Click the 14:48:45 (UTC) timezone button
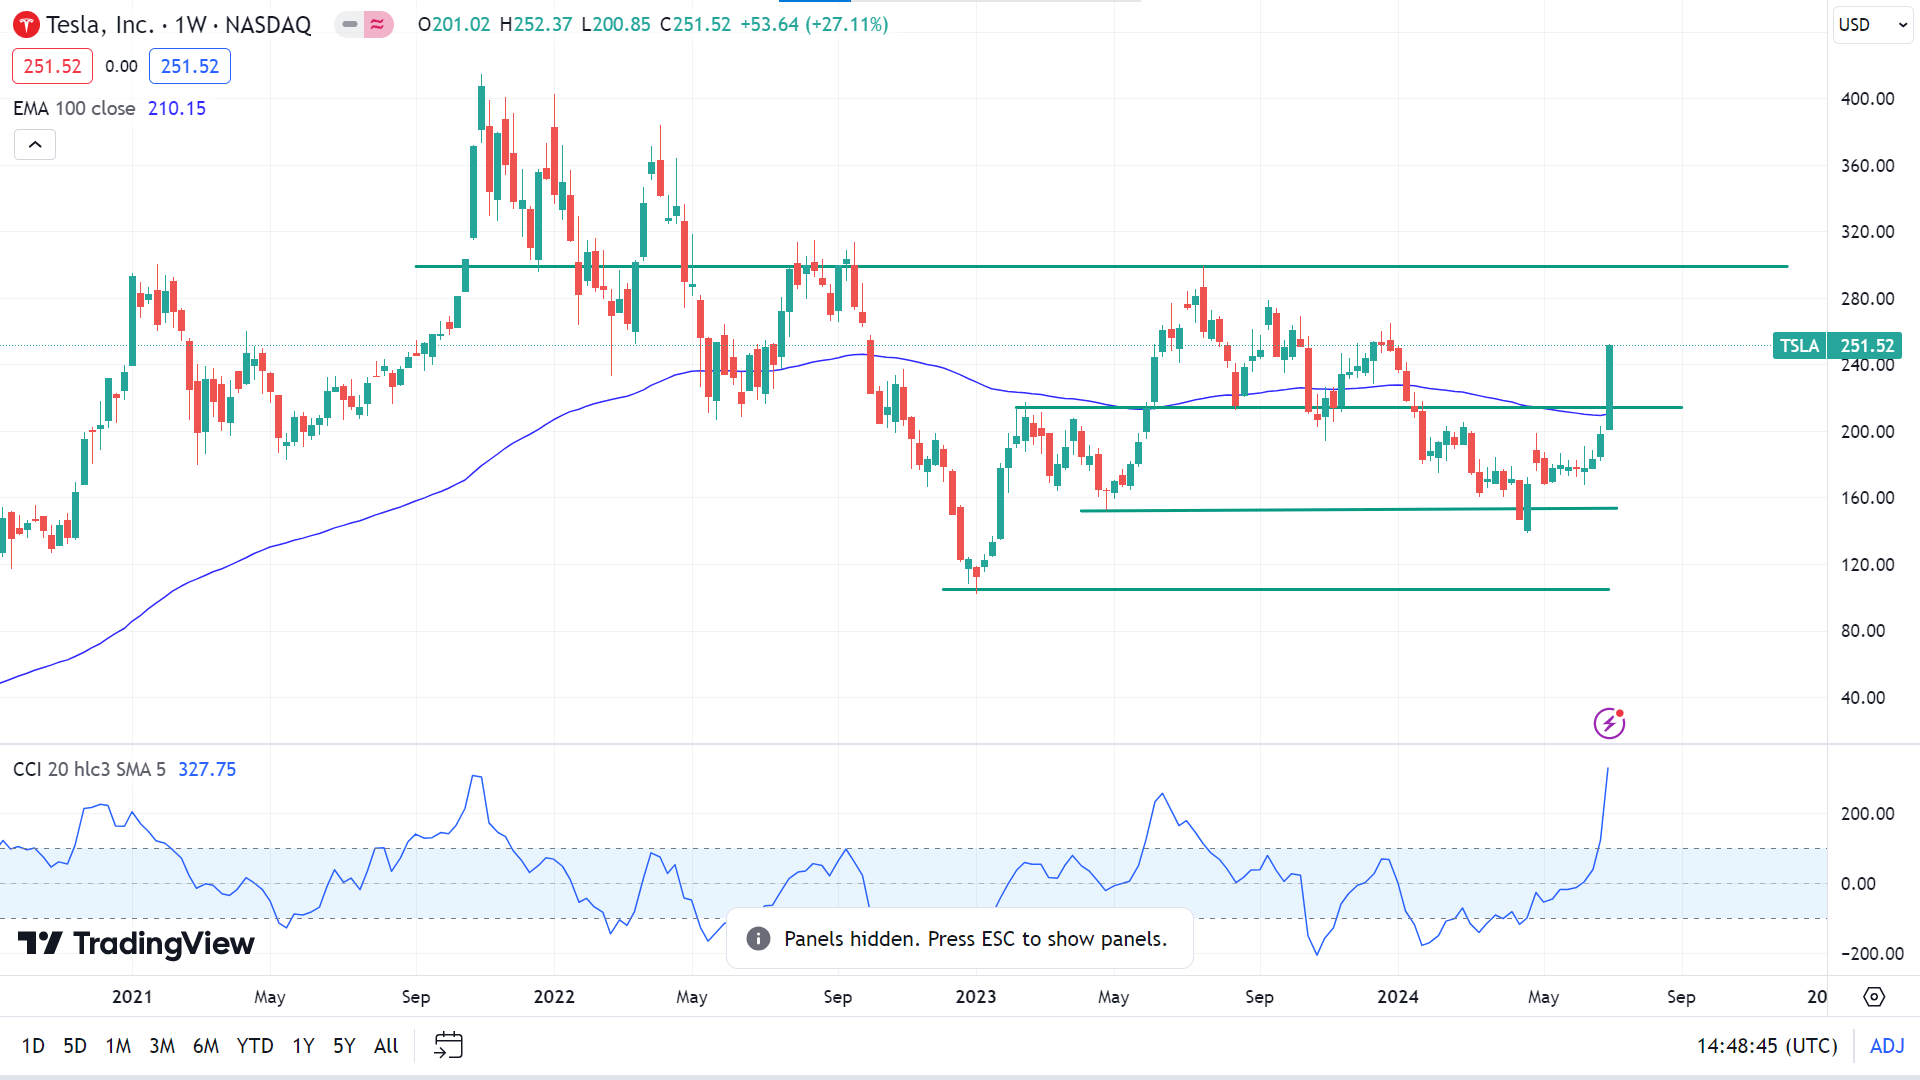Viewport: 1920px width, 1080px height. coord(1767,1046)
